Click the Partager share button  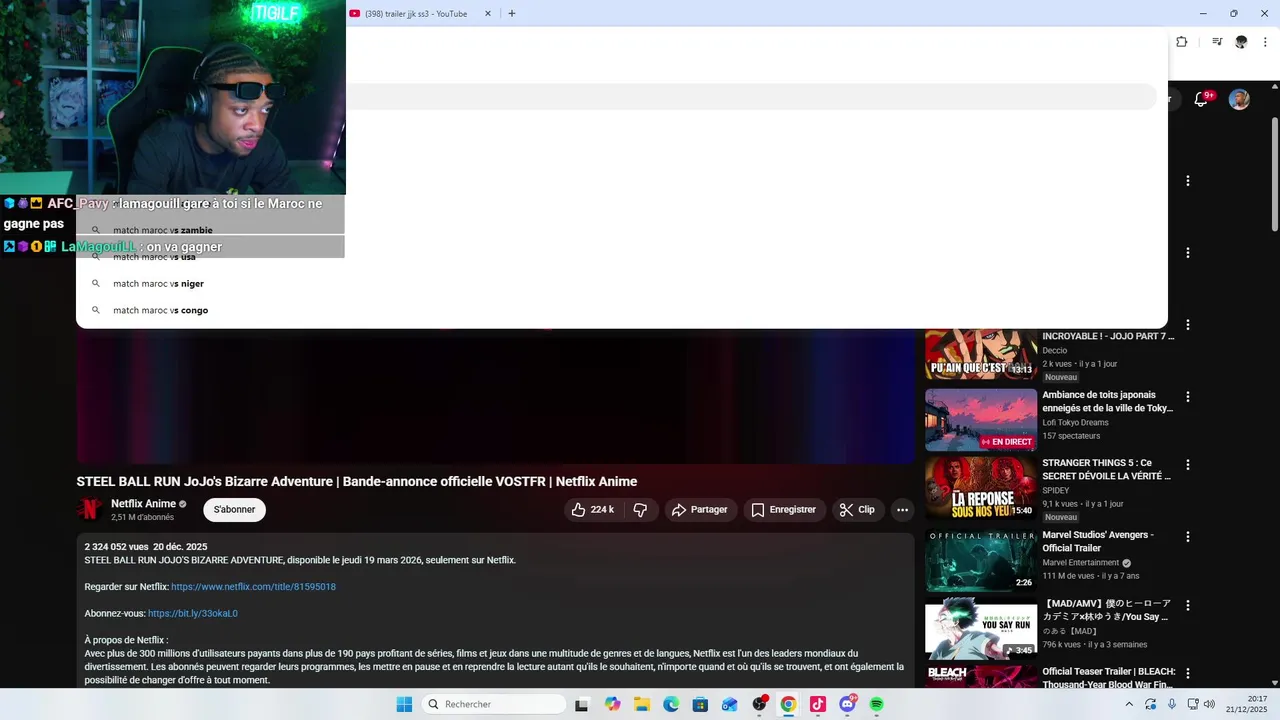point(700,510)
